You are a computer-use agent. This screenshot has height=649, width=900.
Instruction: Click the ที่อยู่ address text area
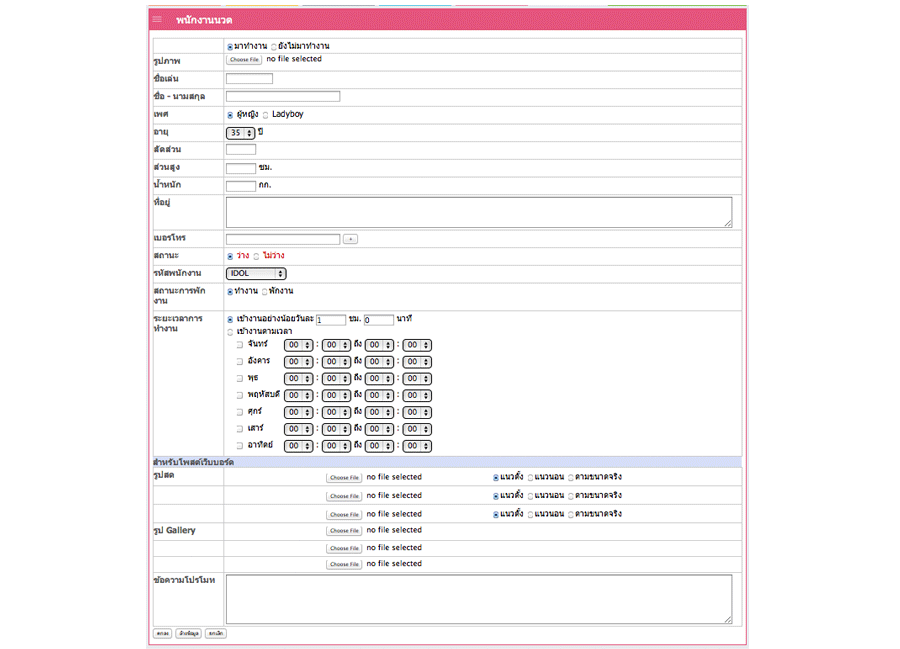tap(478, 211)
